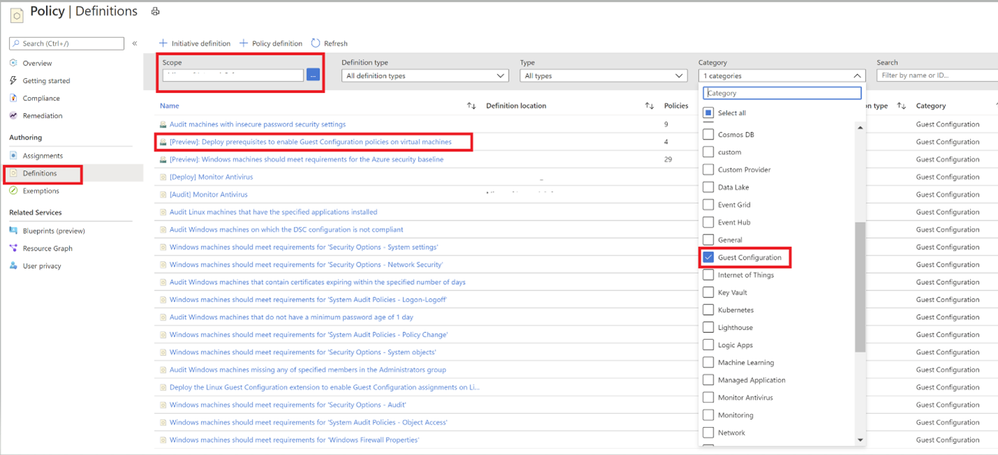Go to Assignments in the Authoring section
The image size is (998, 455).
click(x=43, y=155)
